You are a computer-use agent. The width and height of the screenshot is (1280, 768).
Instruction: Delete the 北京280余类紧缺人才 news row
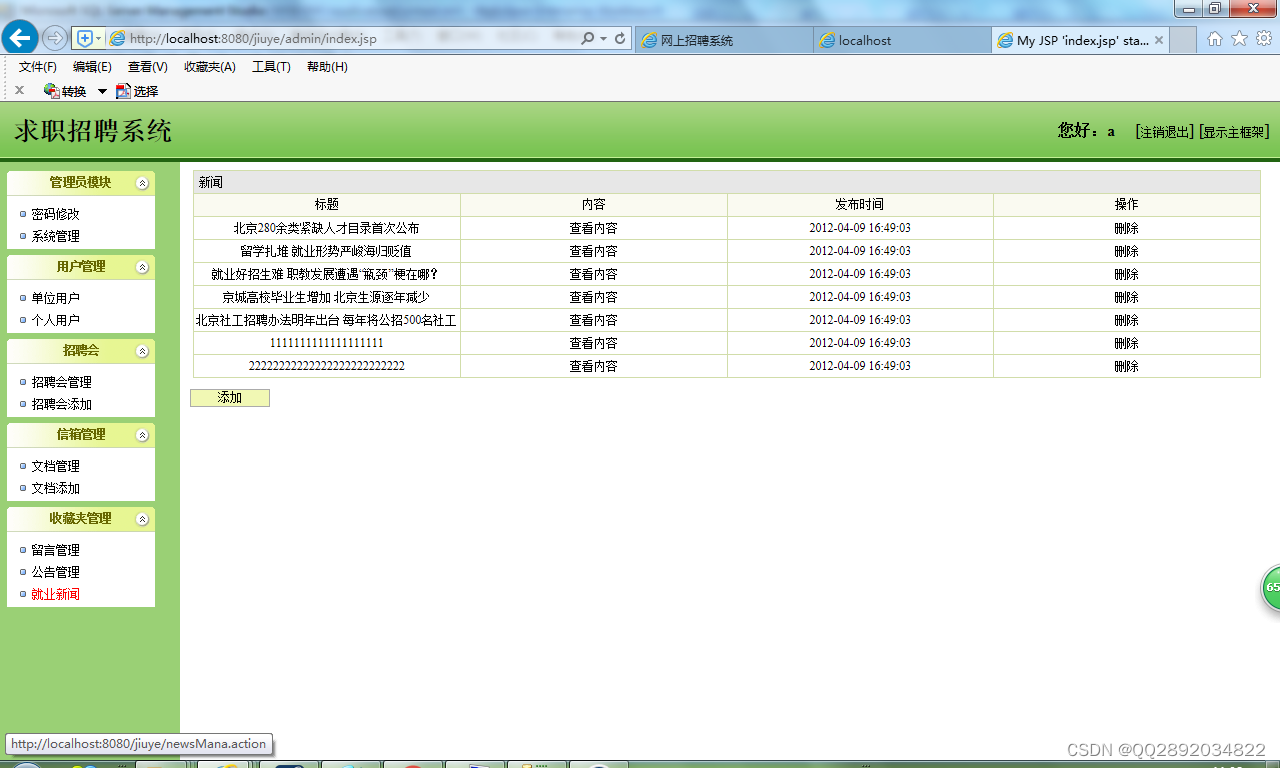click(x=1126, y=228)
